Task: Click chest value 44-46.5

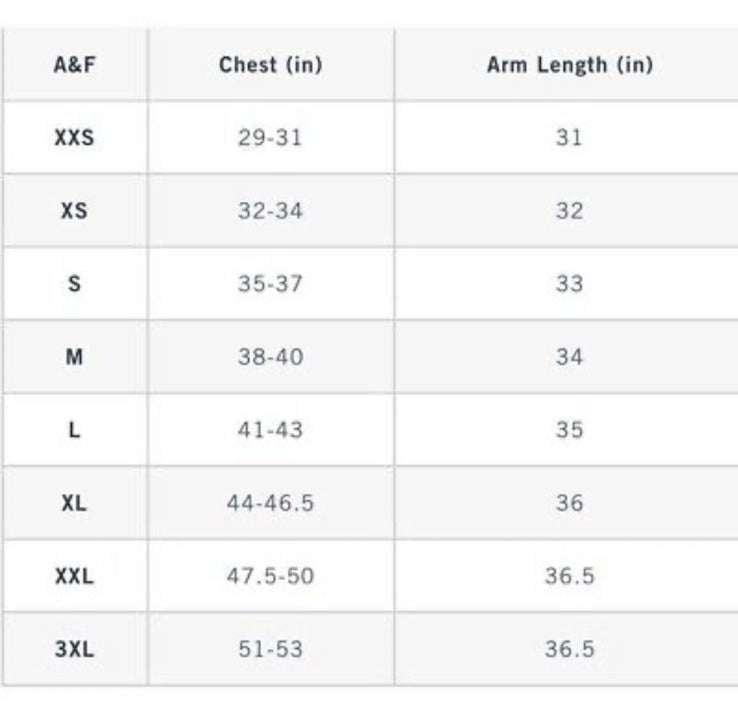Action: (x=270, y=503)
